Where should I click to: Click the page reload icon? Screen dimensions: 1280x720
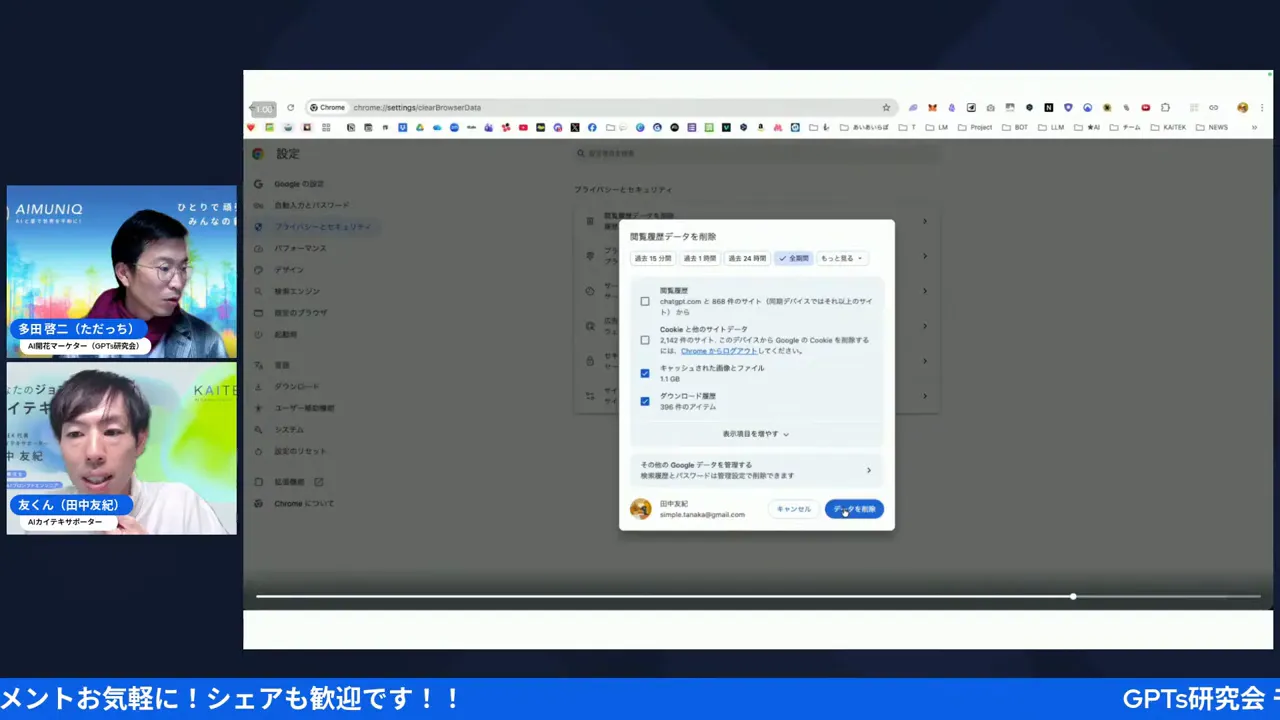pos(290,107)
